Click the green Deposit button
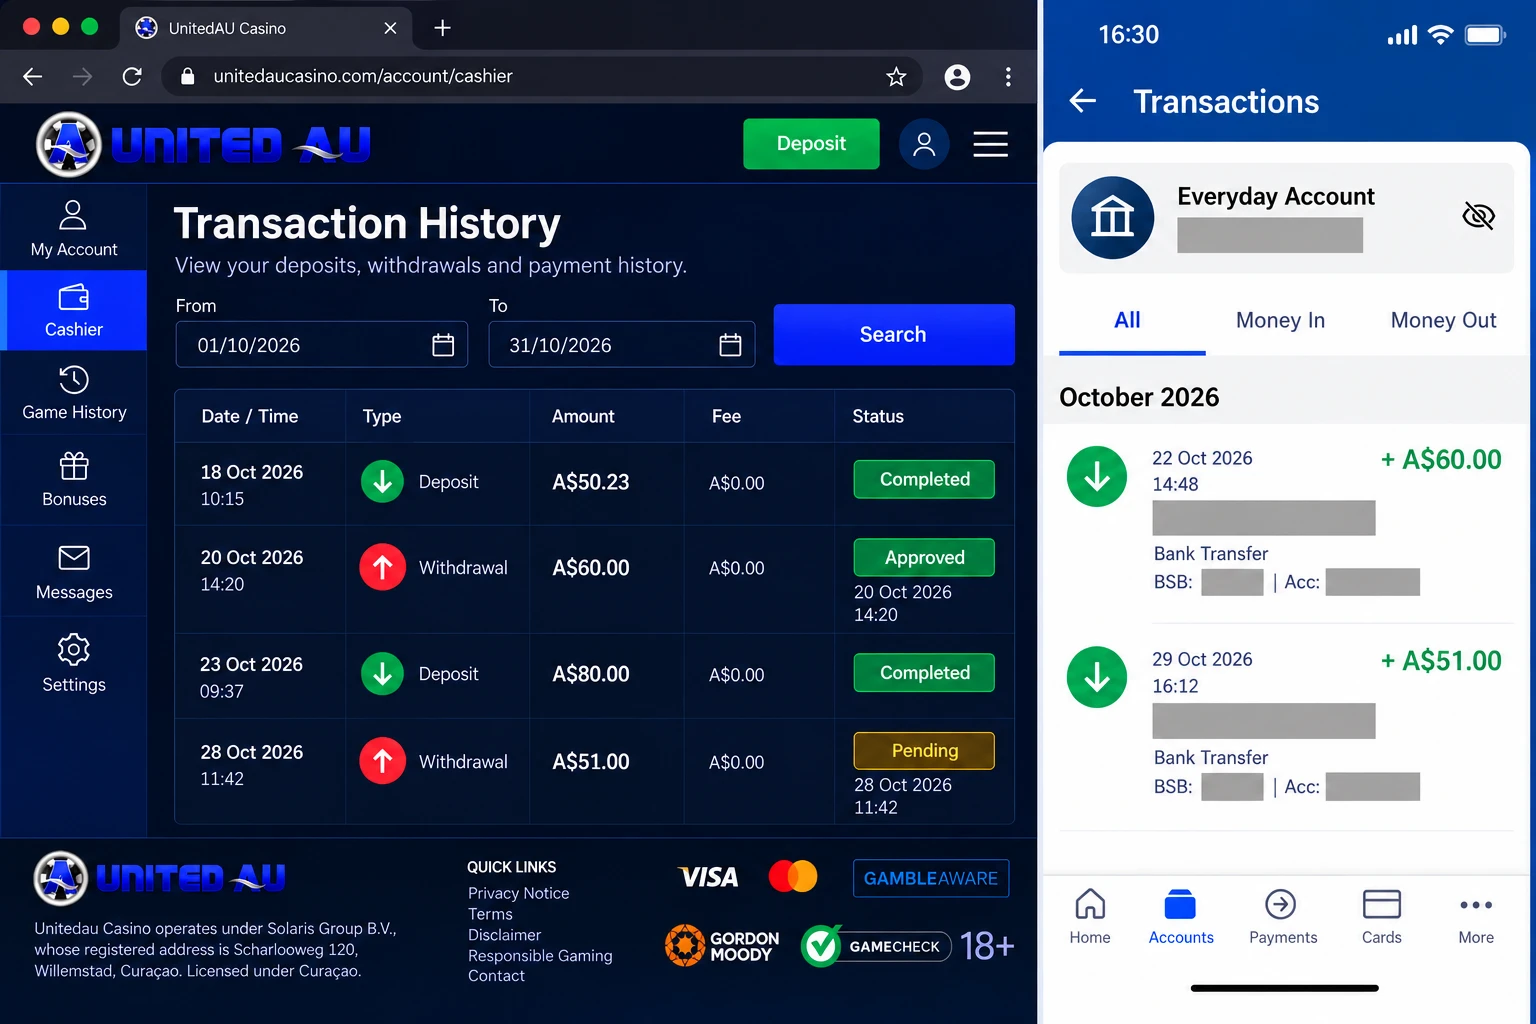 point(811,144)
